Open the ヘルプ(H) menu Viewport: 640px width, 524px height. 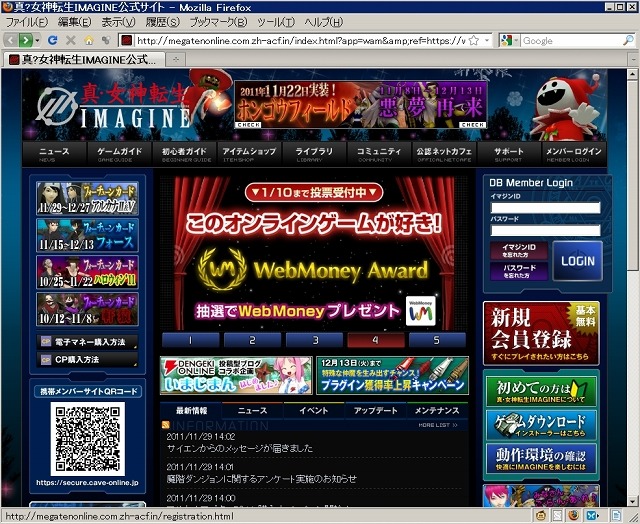tap(324, 22)
